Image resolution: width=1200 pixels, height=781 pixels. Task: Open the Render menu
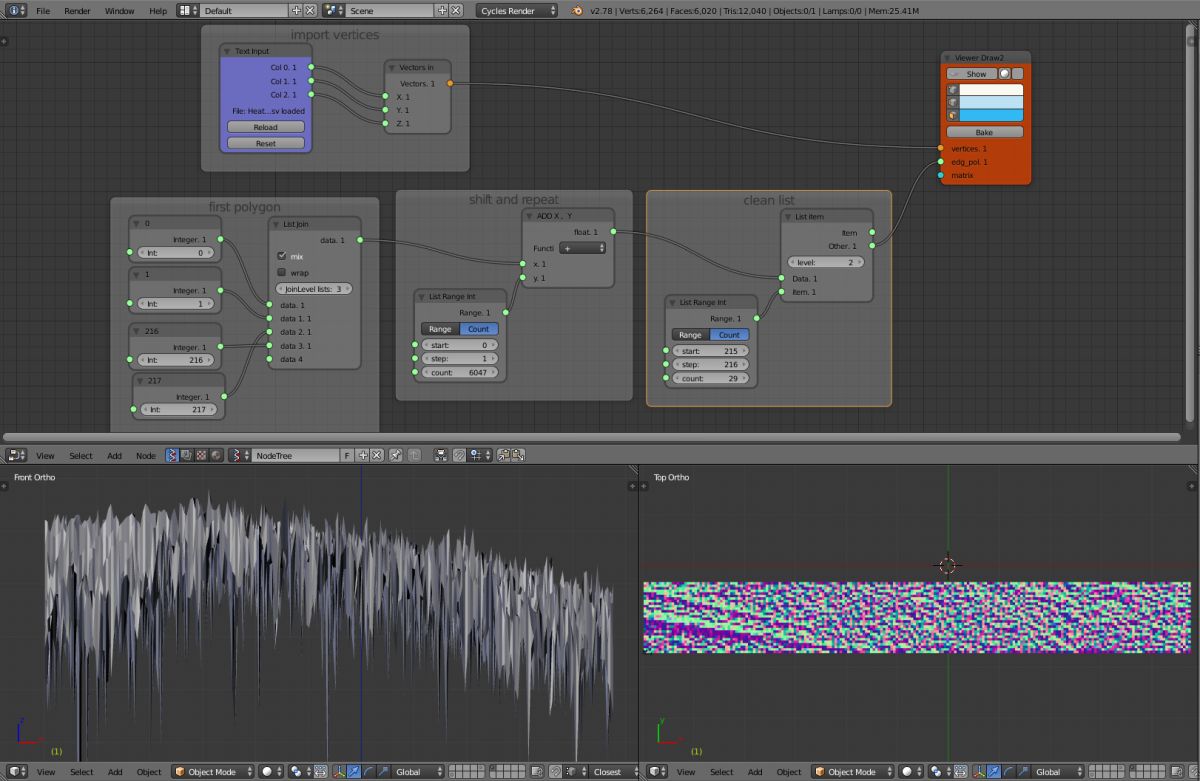[77, 10]
